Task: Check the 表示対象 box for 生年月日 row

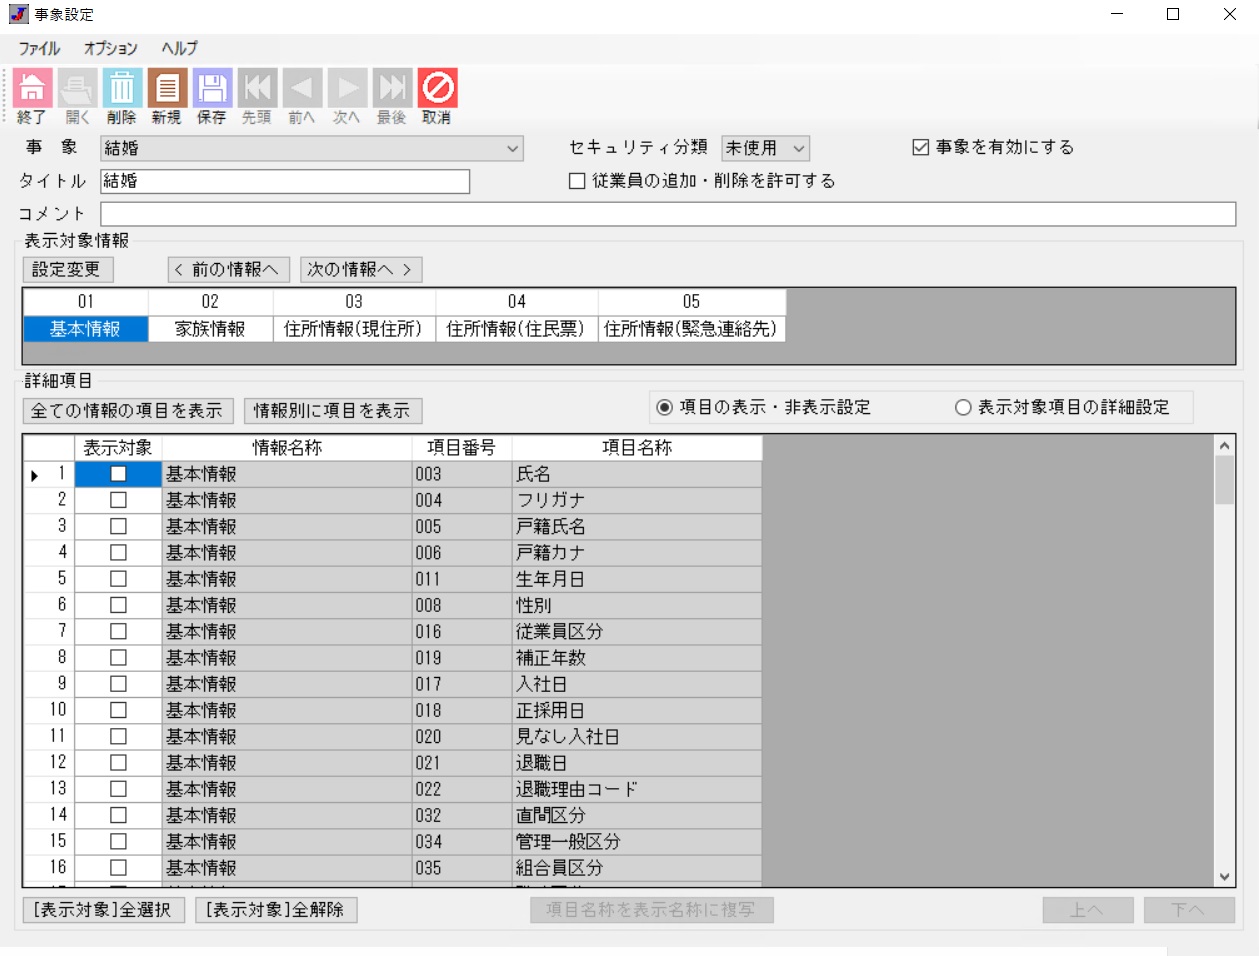Action: (x=118, y=579)
